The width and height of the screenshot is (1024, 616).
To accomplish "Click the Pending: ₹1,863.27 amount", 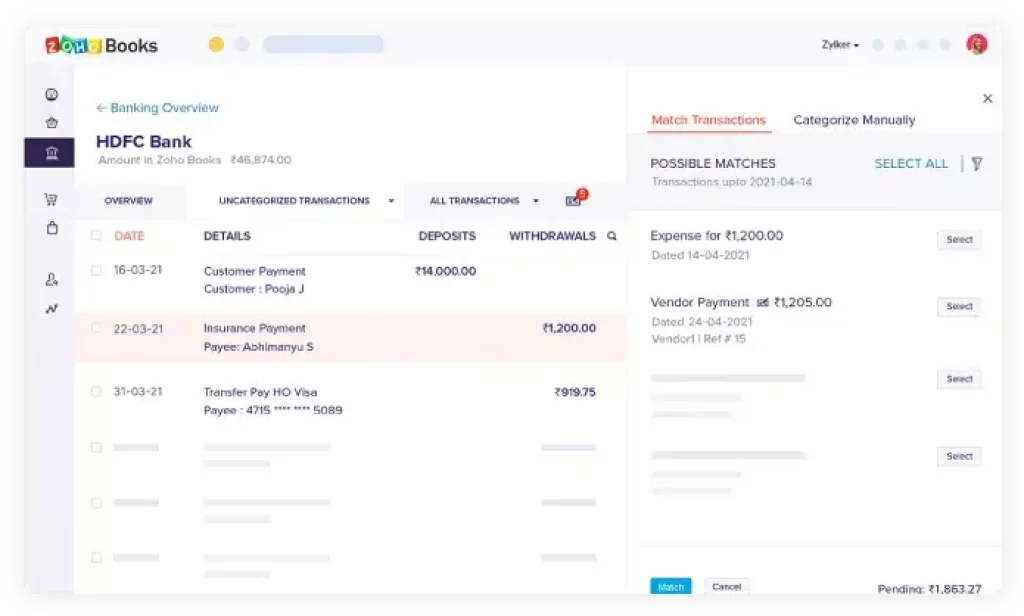I will coord(929,589).
